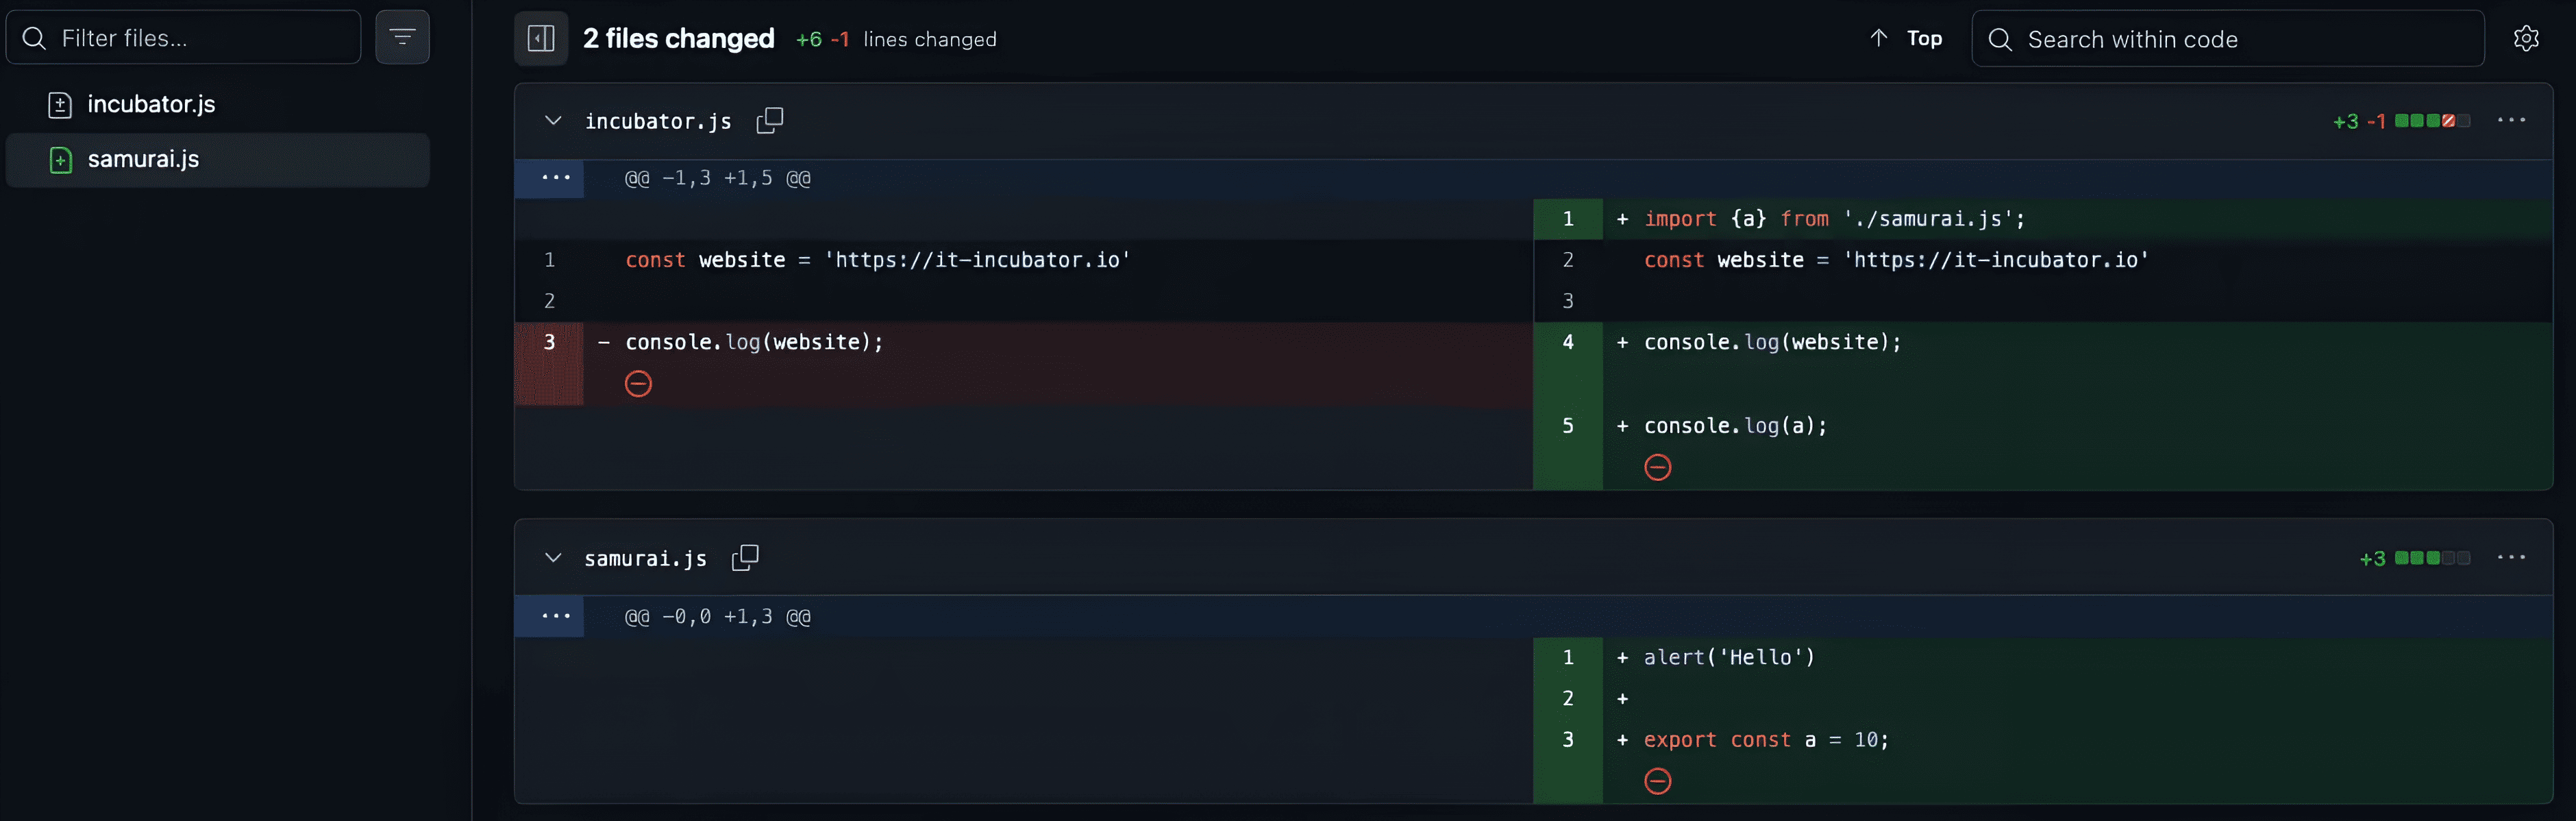Image resolution: width=2576 pixels, height=821 pixels.
Task: Expand hidden lines above samurai.js hunk
Action: (x=555, y=616)
